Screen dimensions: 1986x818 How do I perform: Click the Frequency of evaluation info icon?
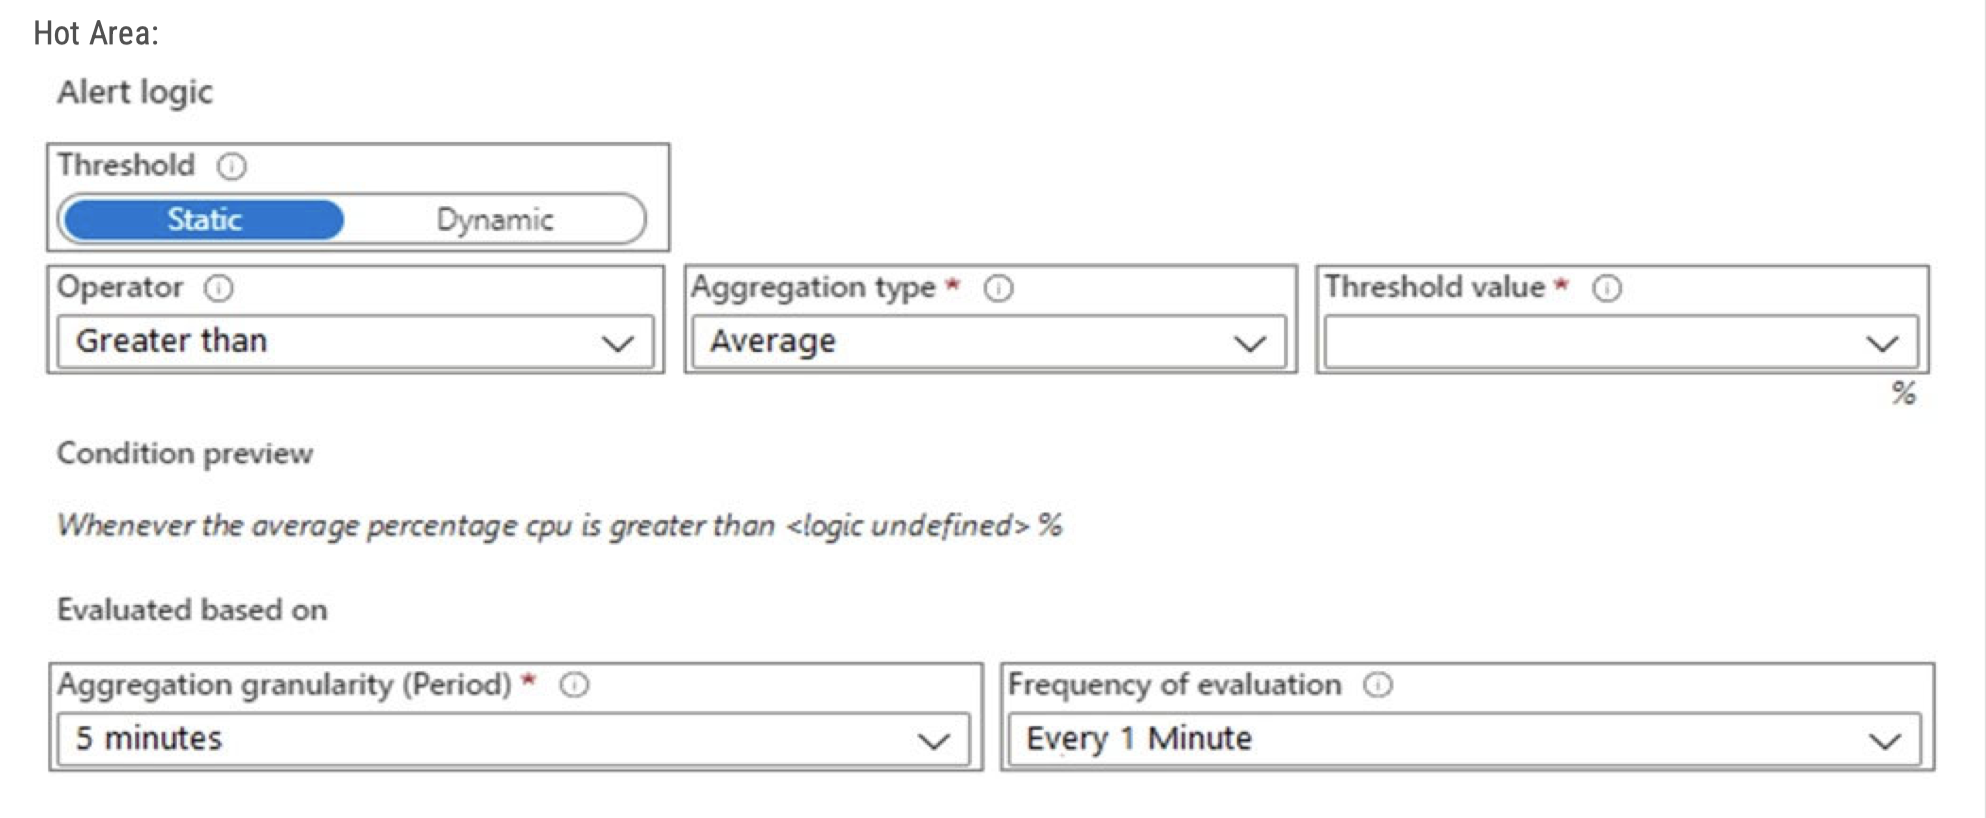click(1378, 685)
